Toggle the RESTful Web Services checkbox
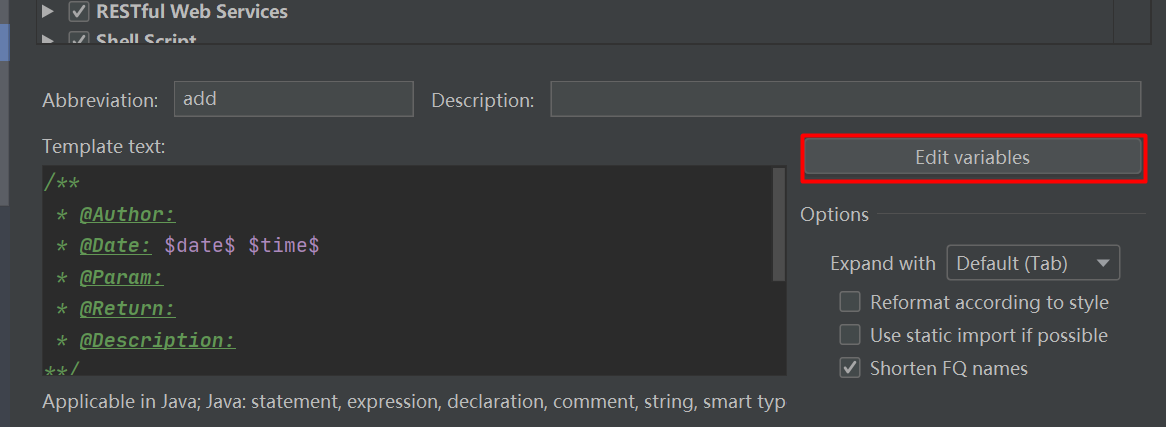Viewport: 1166px width, 427px height. (x=79, y=13)
